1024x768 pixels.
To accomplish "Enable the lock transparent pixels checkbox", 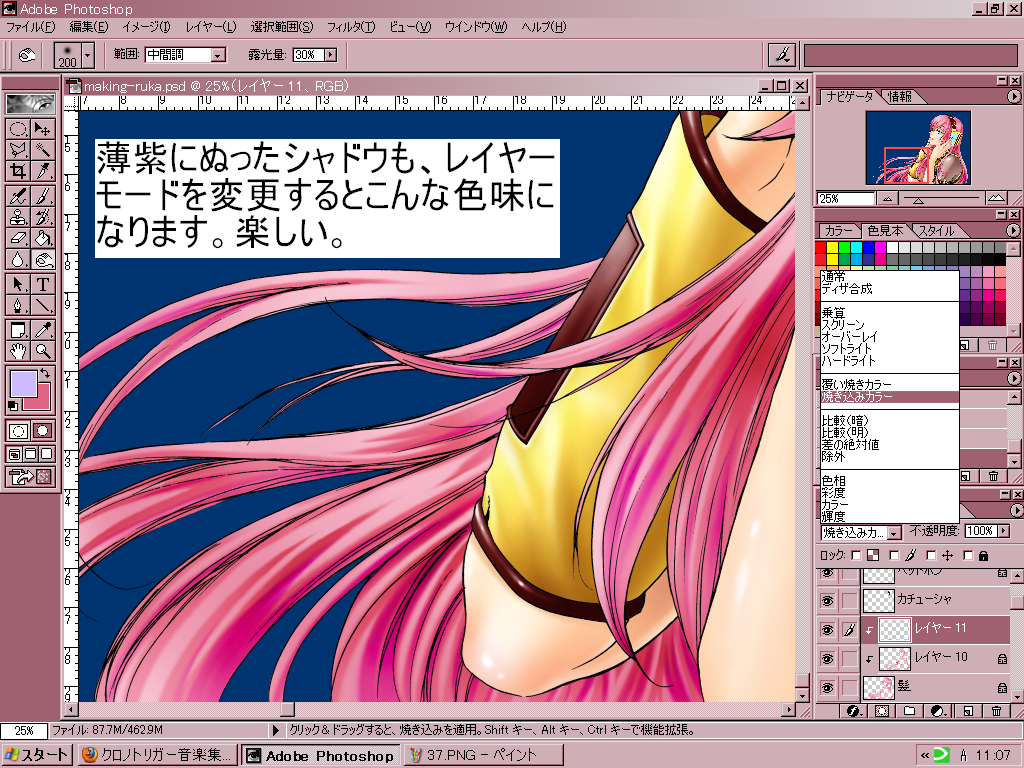I will (856, 555).
